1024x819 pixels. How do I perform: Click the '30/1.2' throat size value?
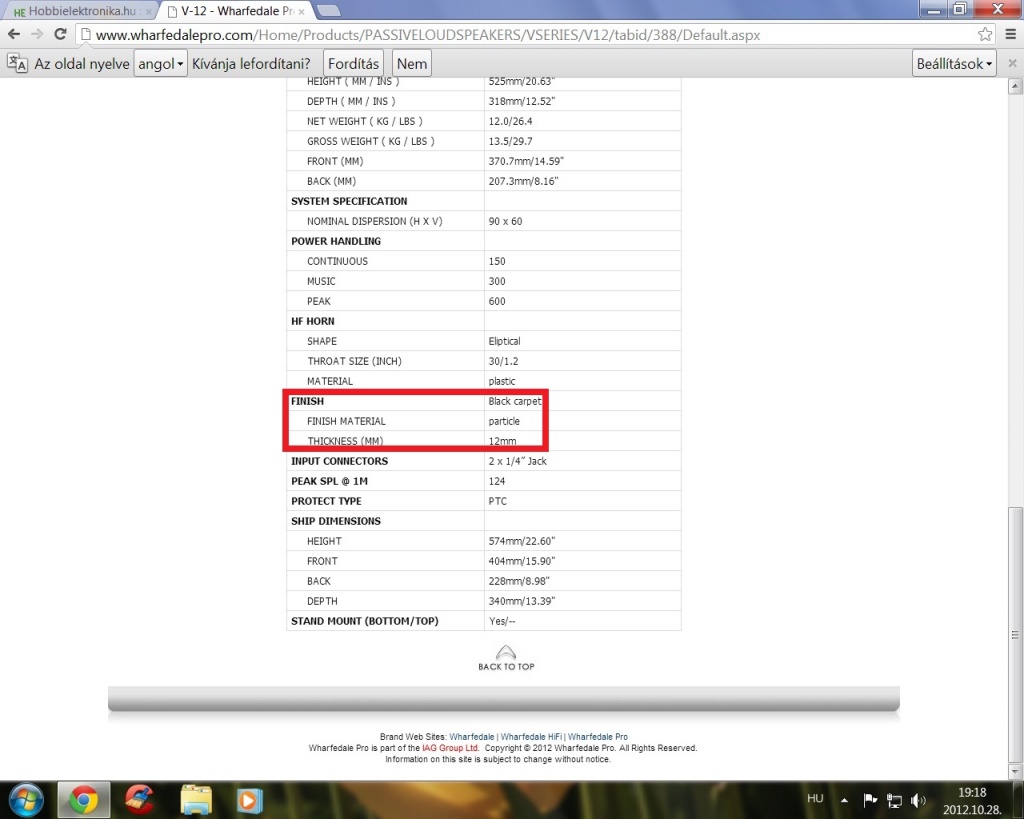[504, 361]
